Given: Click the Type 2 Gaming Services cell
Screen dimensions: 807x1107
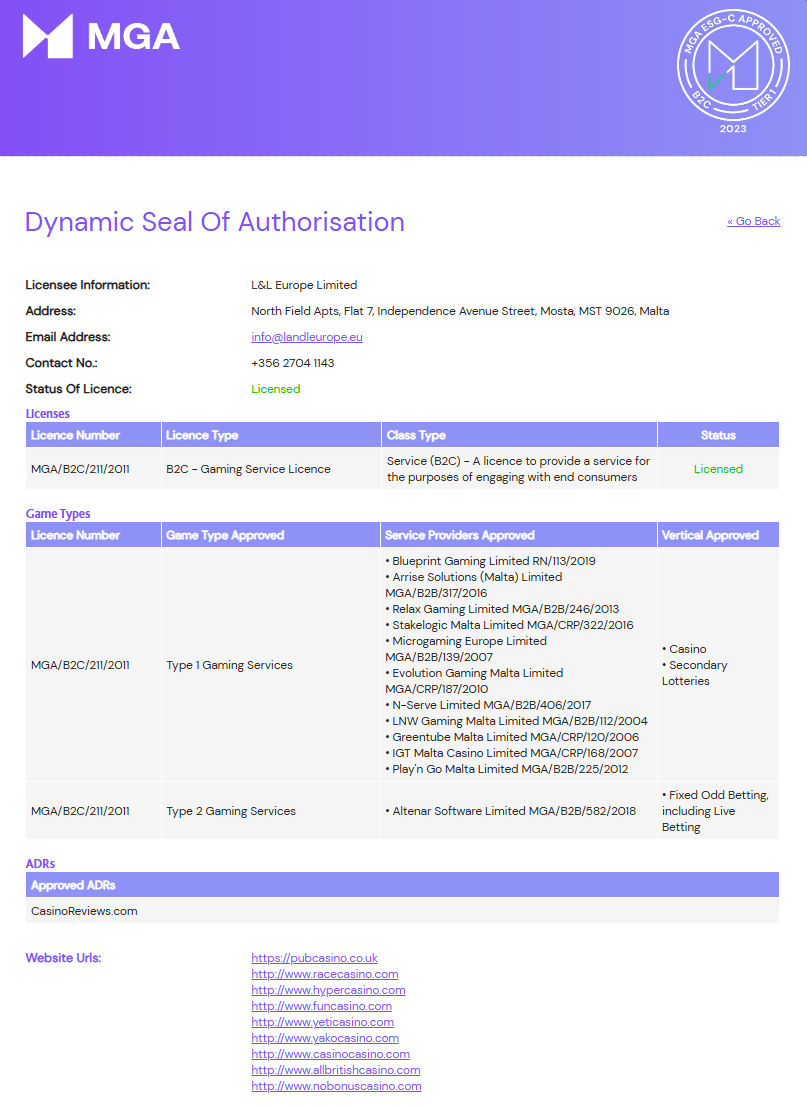Looking at the screenshot, I should click(x=231, y=811).
